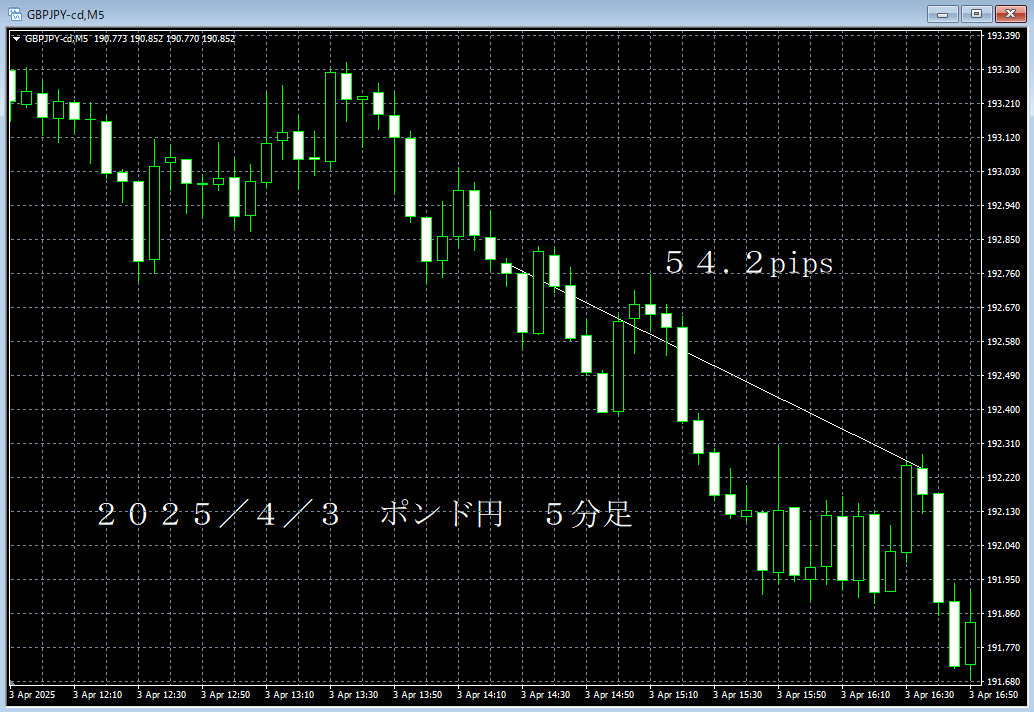Click the 3 Apr 2025 date label
Screen dimensions: 1034x712
pyautogui.click(x=31, y=694)
